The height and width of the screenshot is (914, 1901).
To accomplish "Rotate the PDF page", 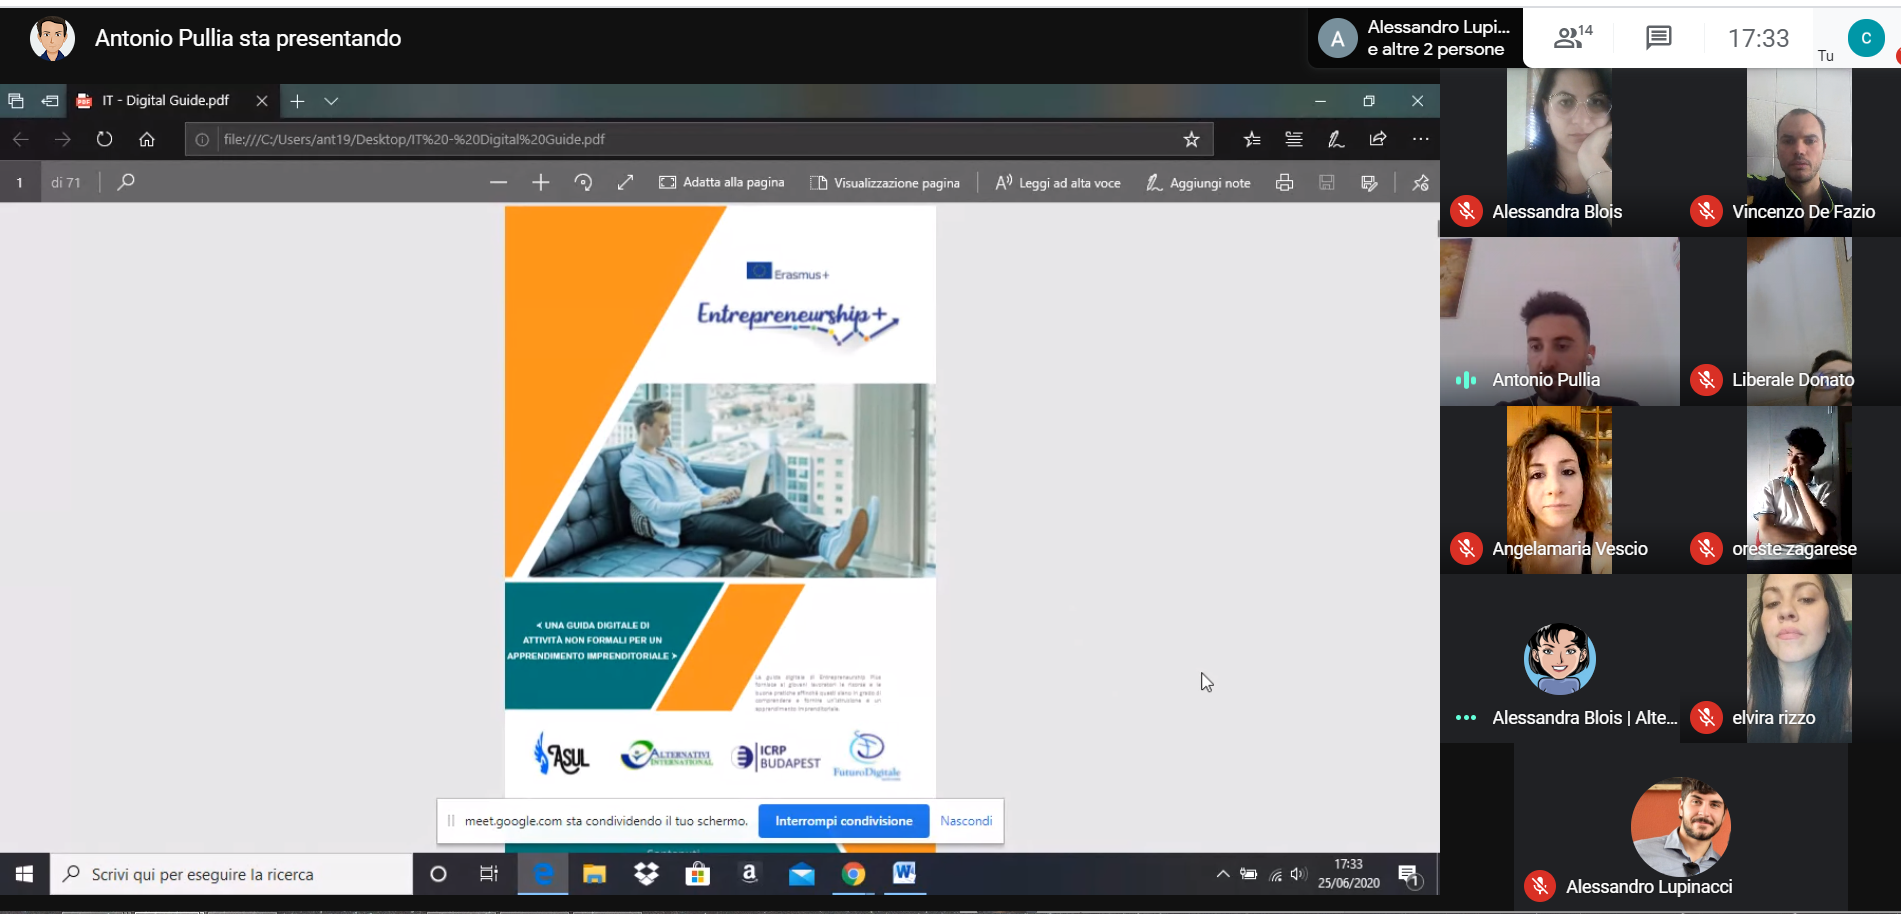I will (x=583, y=182).
